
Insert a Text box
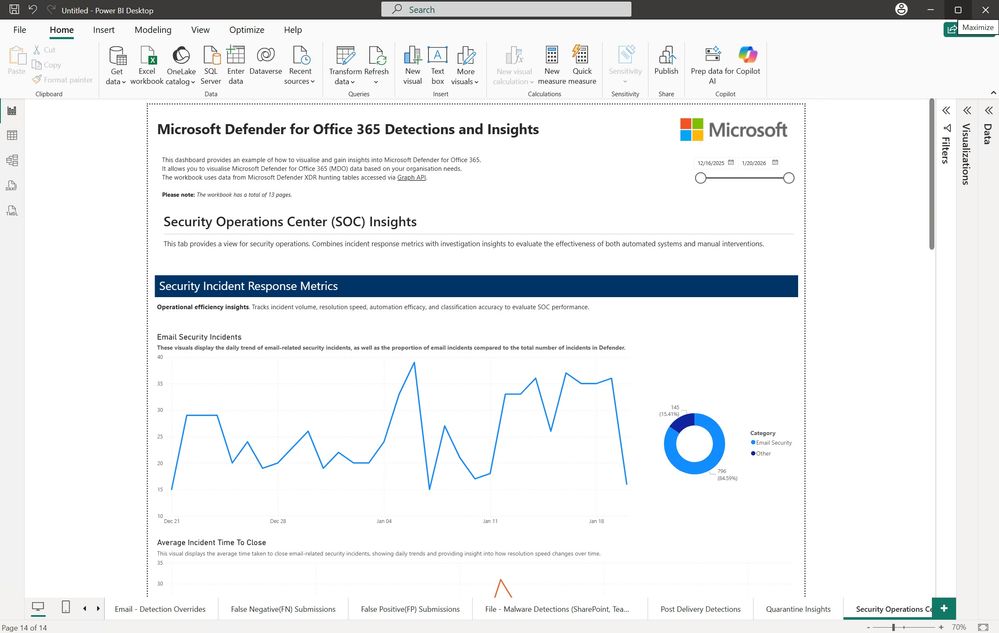[438, 65]
